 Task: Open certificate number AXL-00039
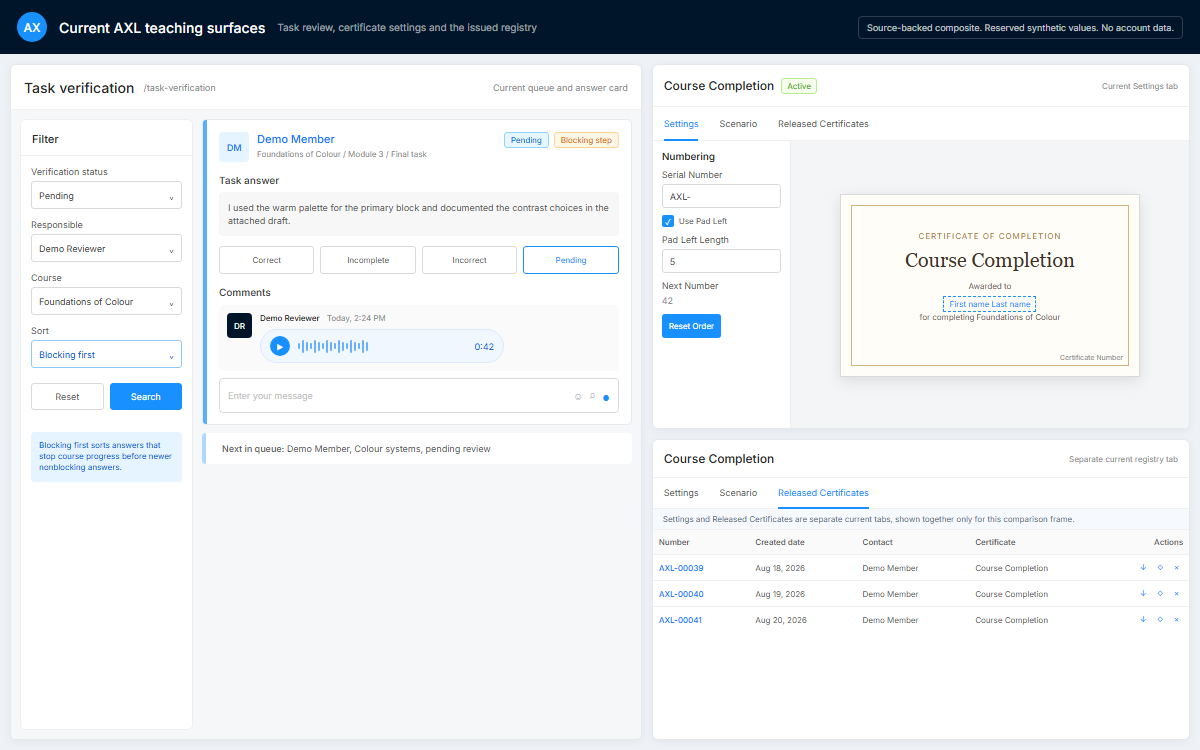681,568
